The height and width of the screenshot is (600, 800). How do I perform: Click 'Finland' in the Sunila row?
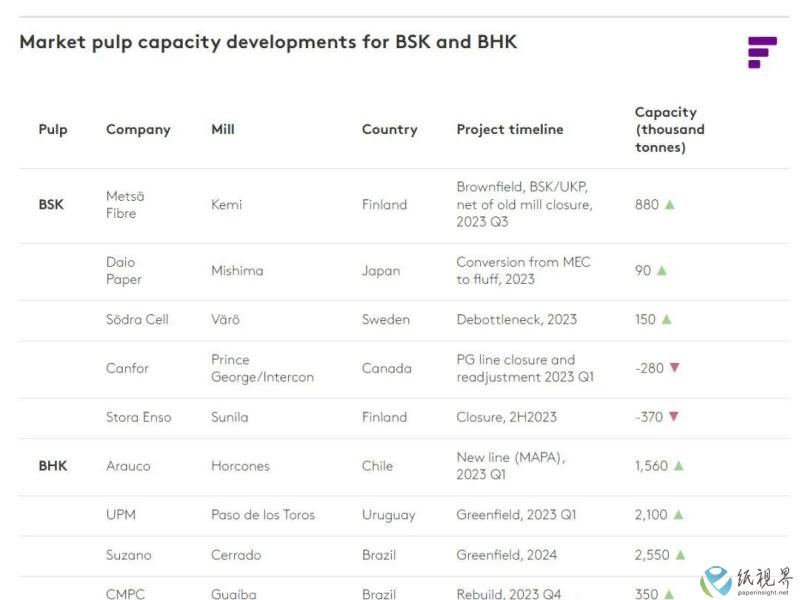(x=385, y=417)
